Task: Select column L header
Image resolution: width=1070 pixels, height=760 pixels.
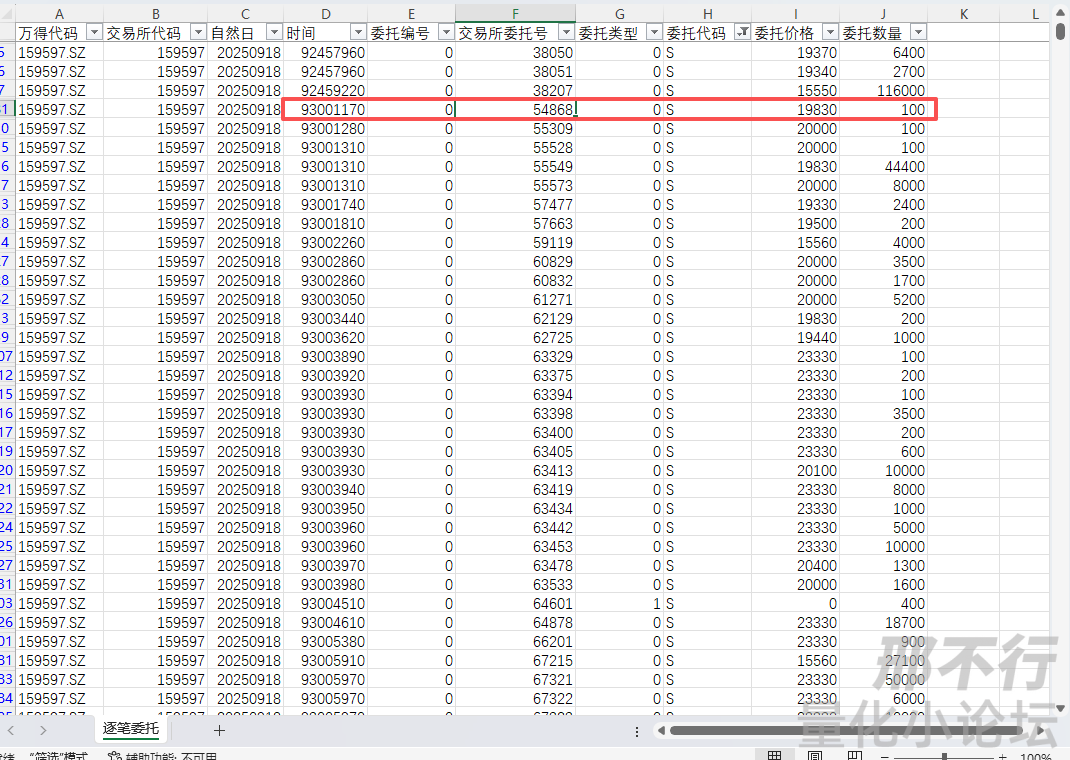Action: 1035,14
